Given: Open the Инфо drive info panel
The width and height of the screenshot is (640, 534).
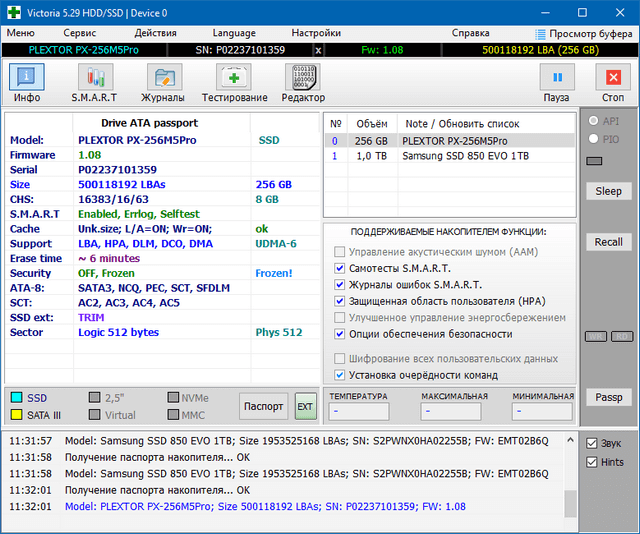Looking at the screenshot, I should tap(26, 82).
